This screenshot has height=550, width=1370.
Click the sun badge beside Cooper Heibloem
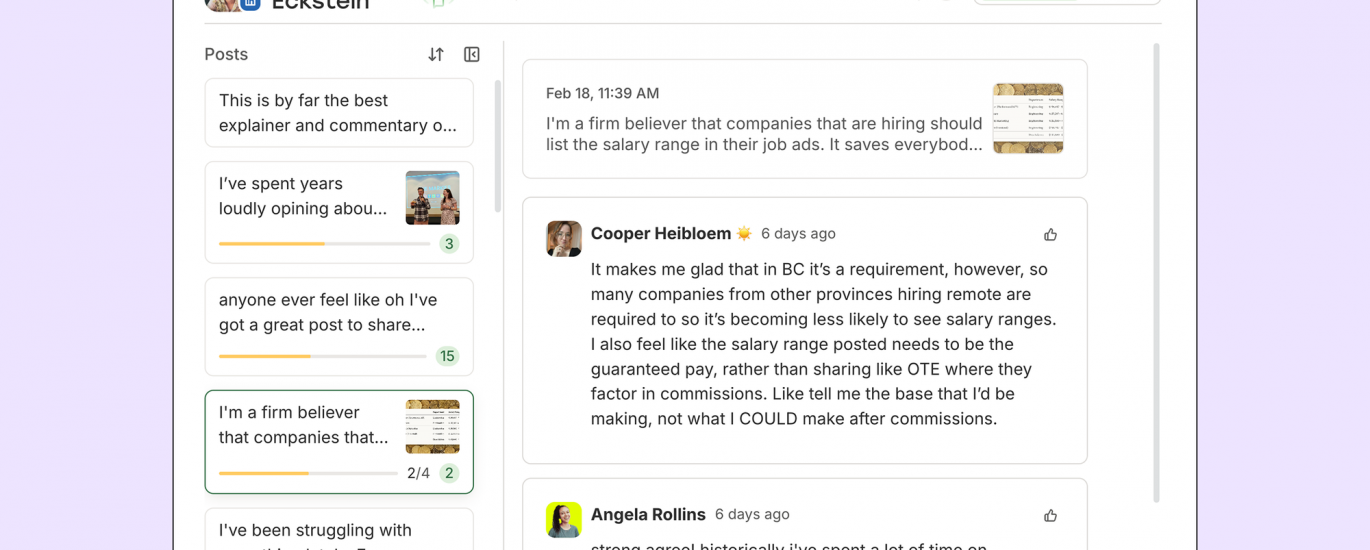pyautogui.click(x=744, y=234)
